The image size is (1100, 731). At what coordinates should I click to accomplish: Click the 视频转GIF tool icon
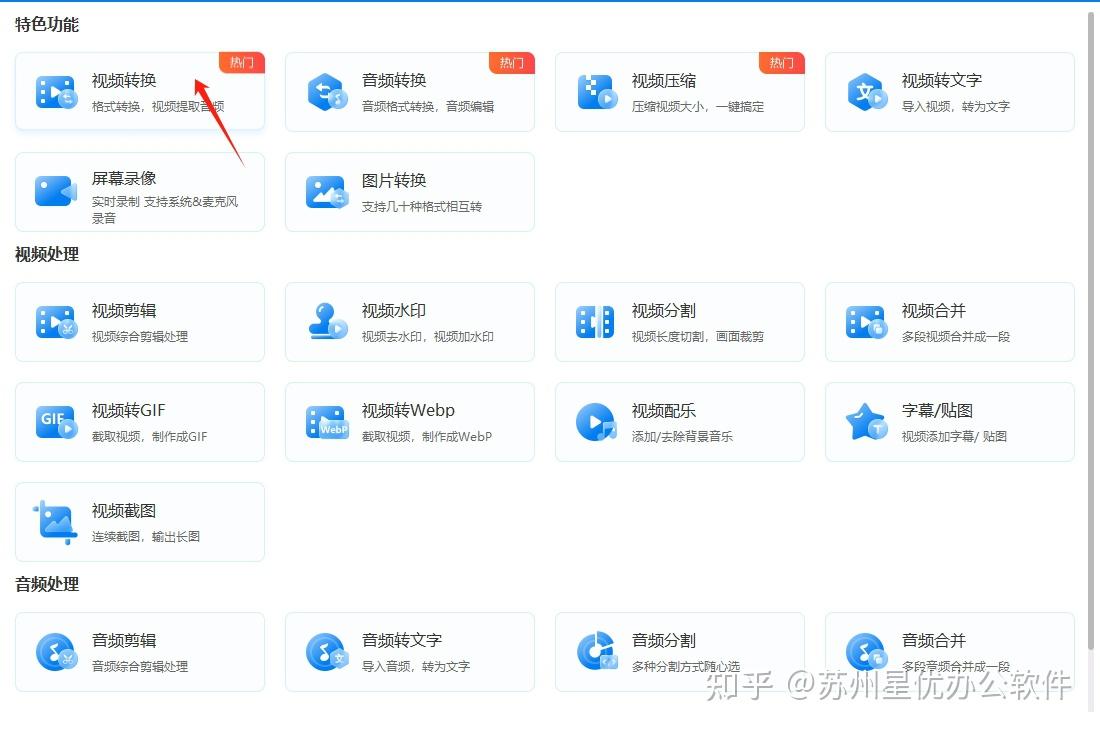coord(55,421)
